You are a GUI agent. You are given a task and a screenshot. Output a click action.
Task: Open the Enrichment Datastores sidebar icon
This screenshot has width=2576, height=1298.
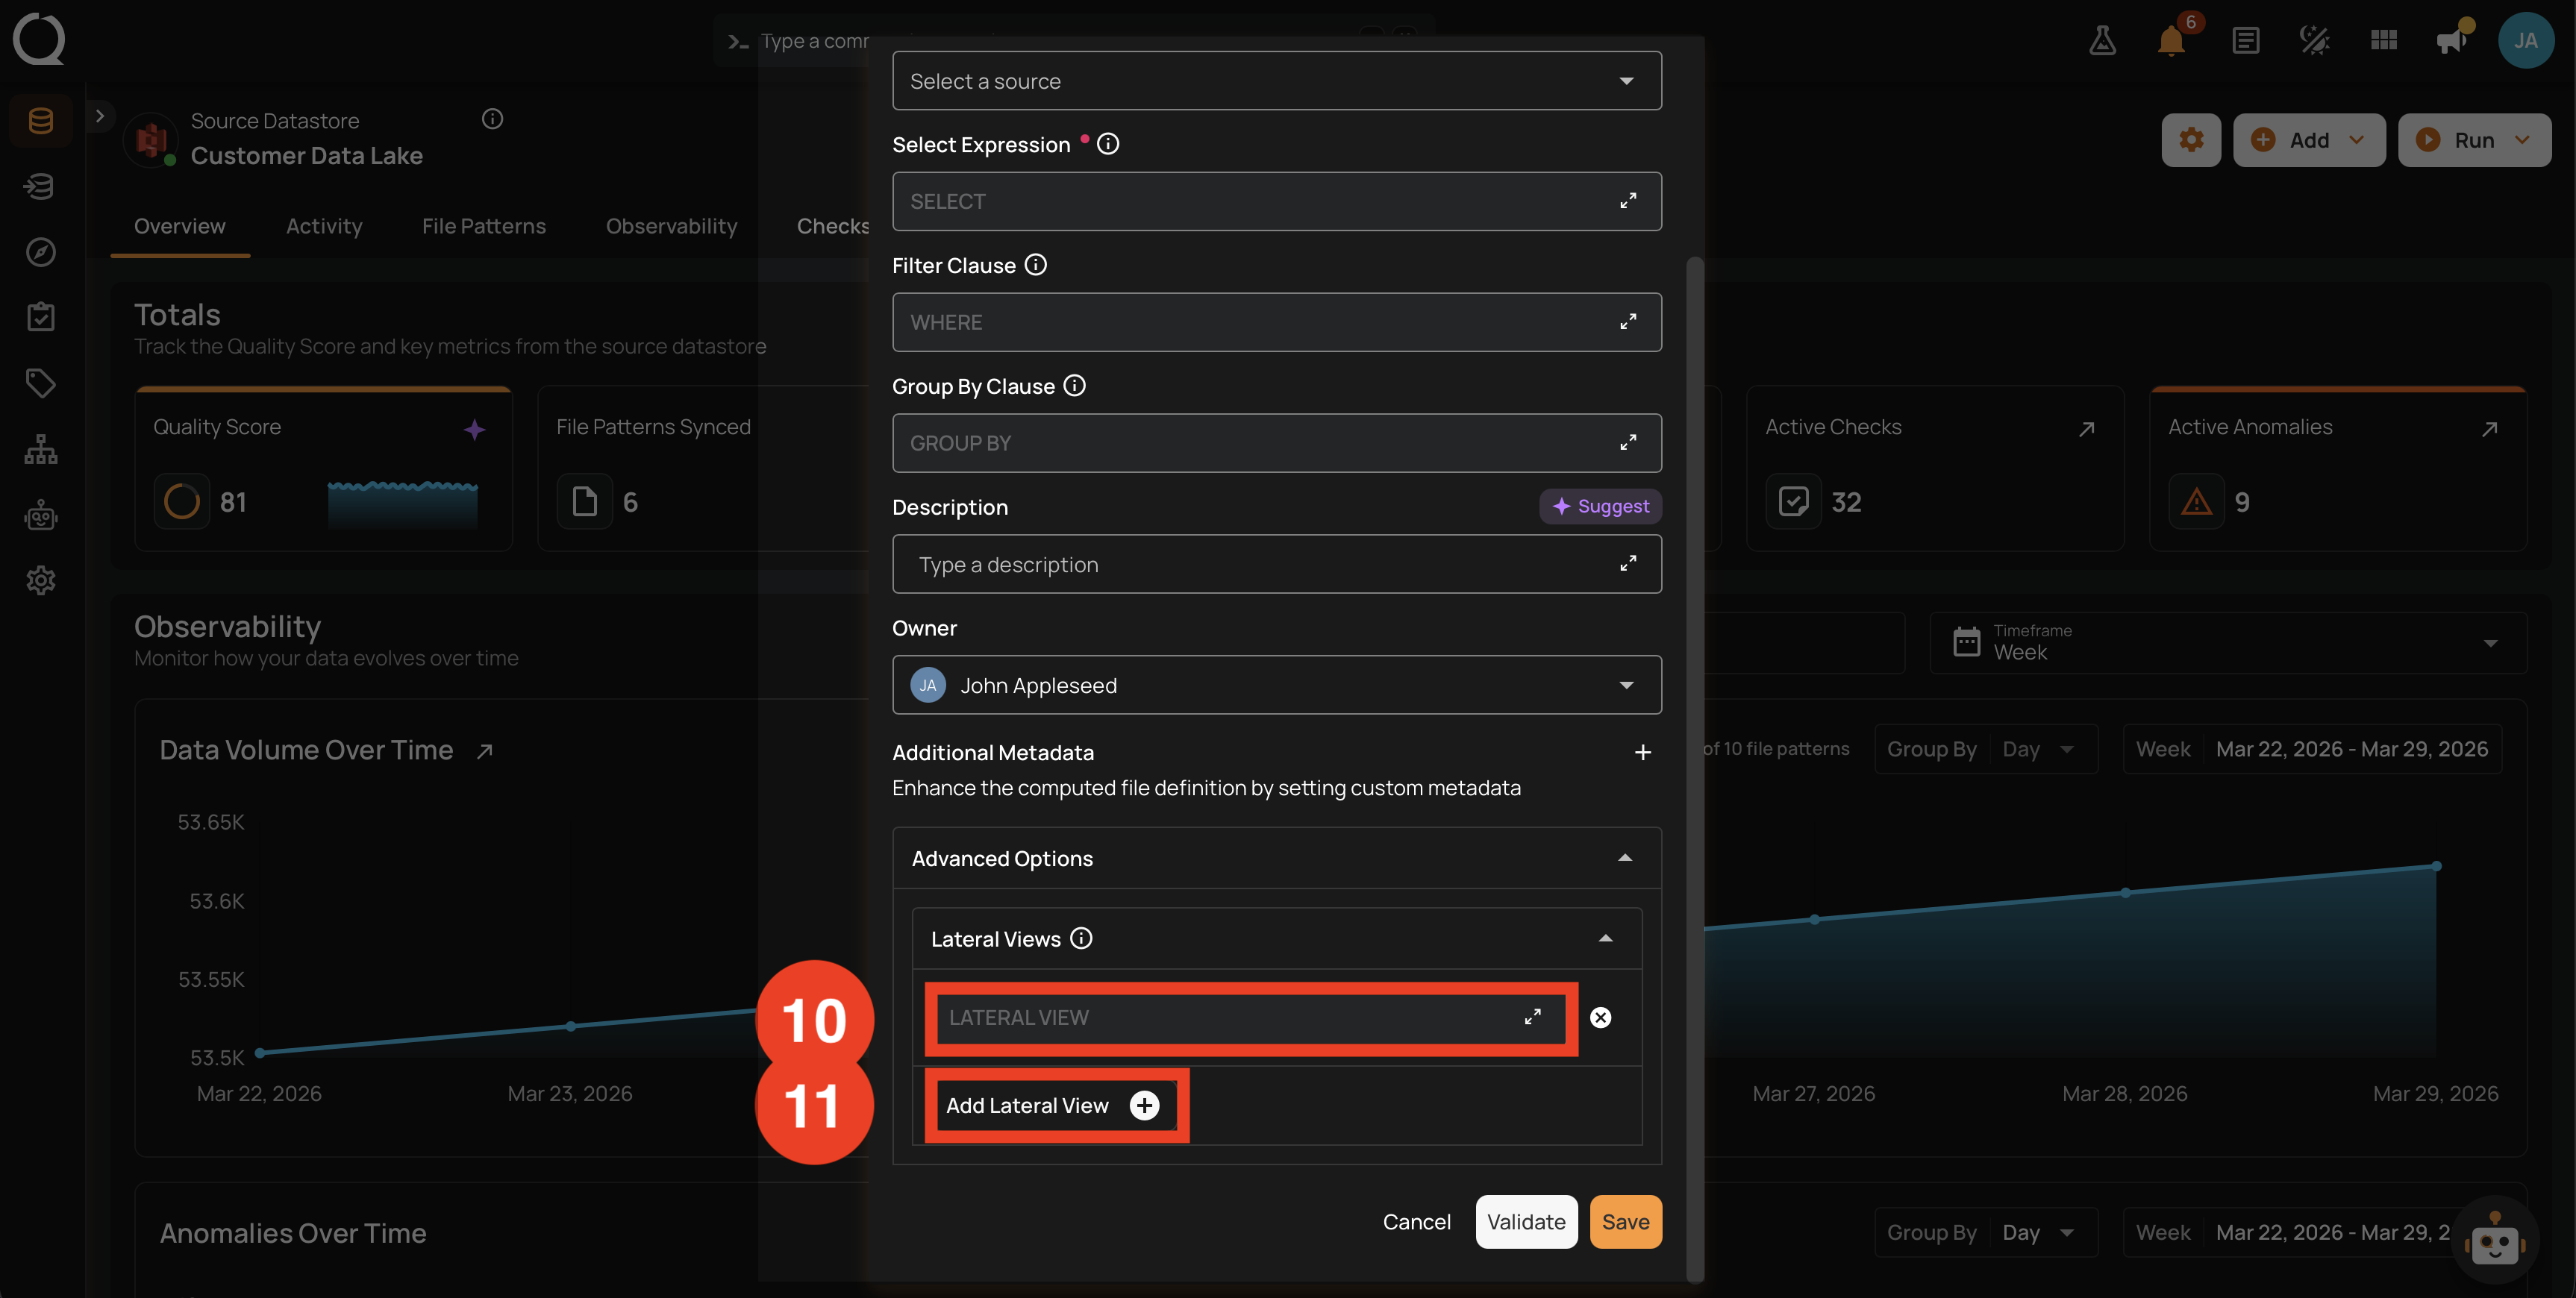[40, 186]
